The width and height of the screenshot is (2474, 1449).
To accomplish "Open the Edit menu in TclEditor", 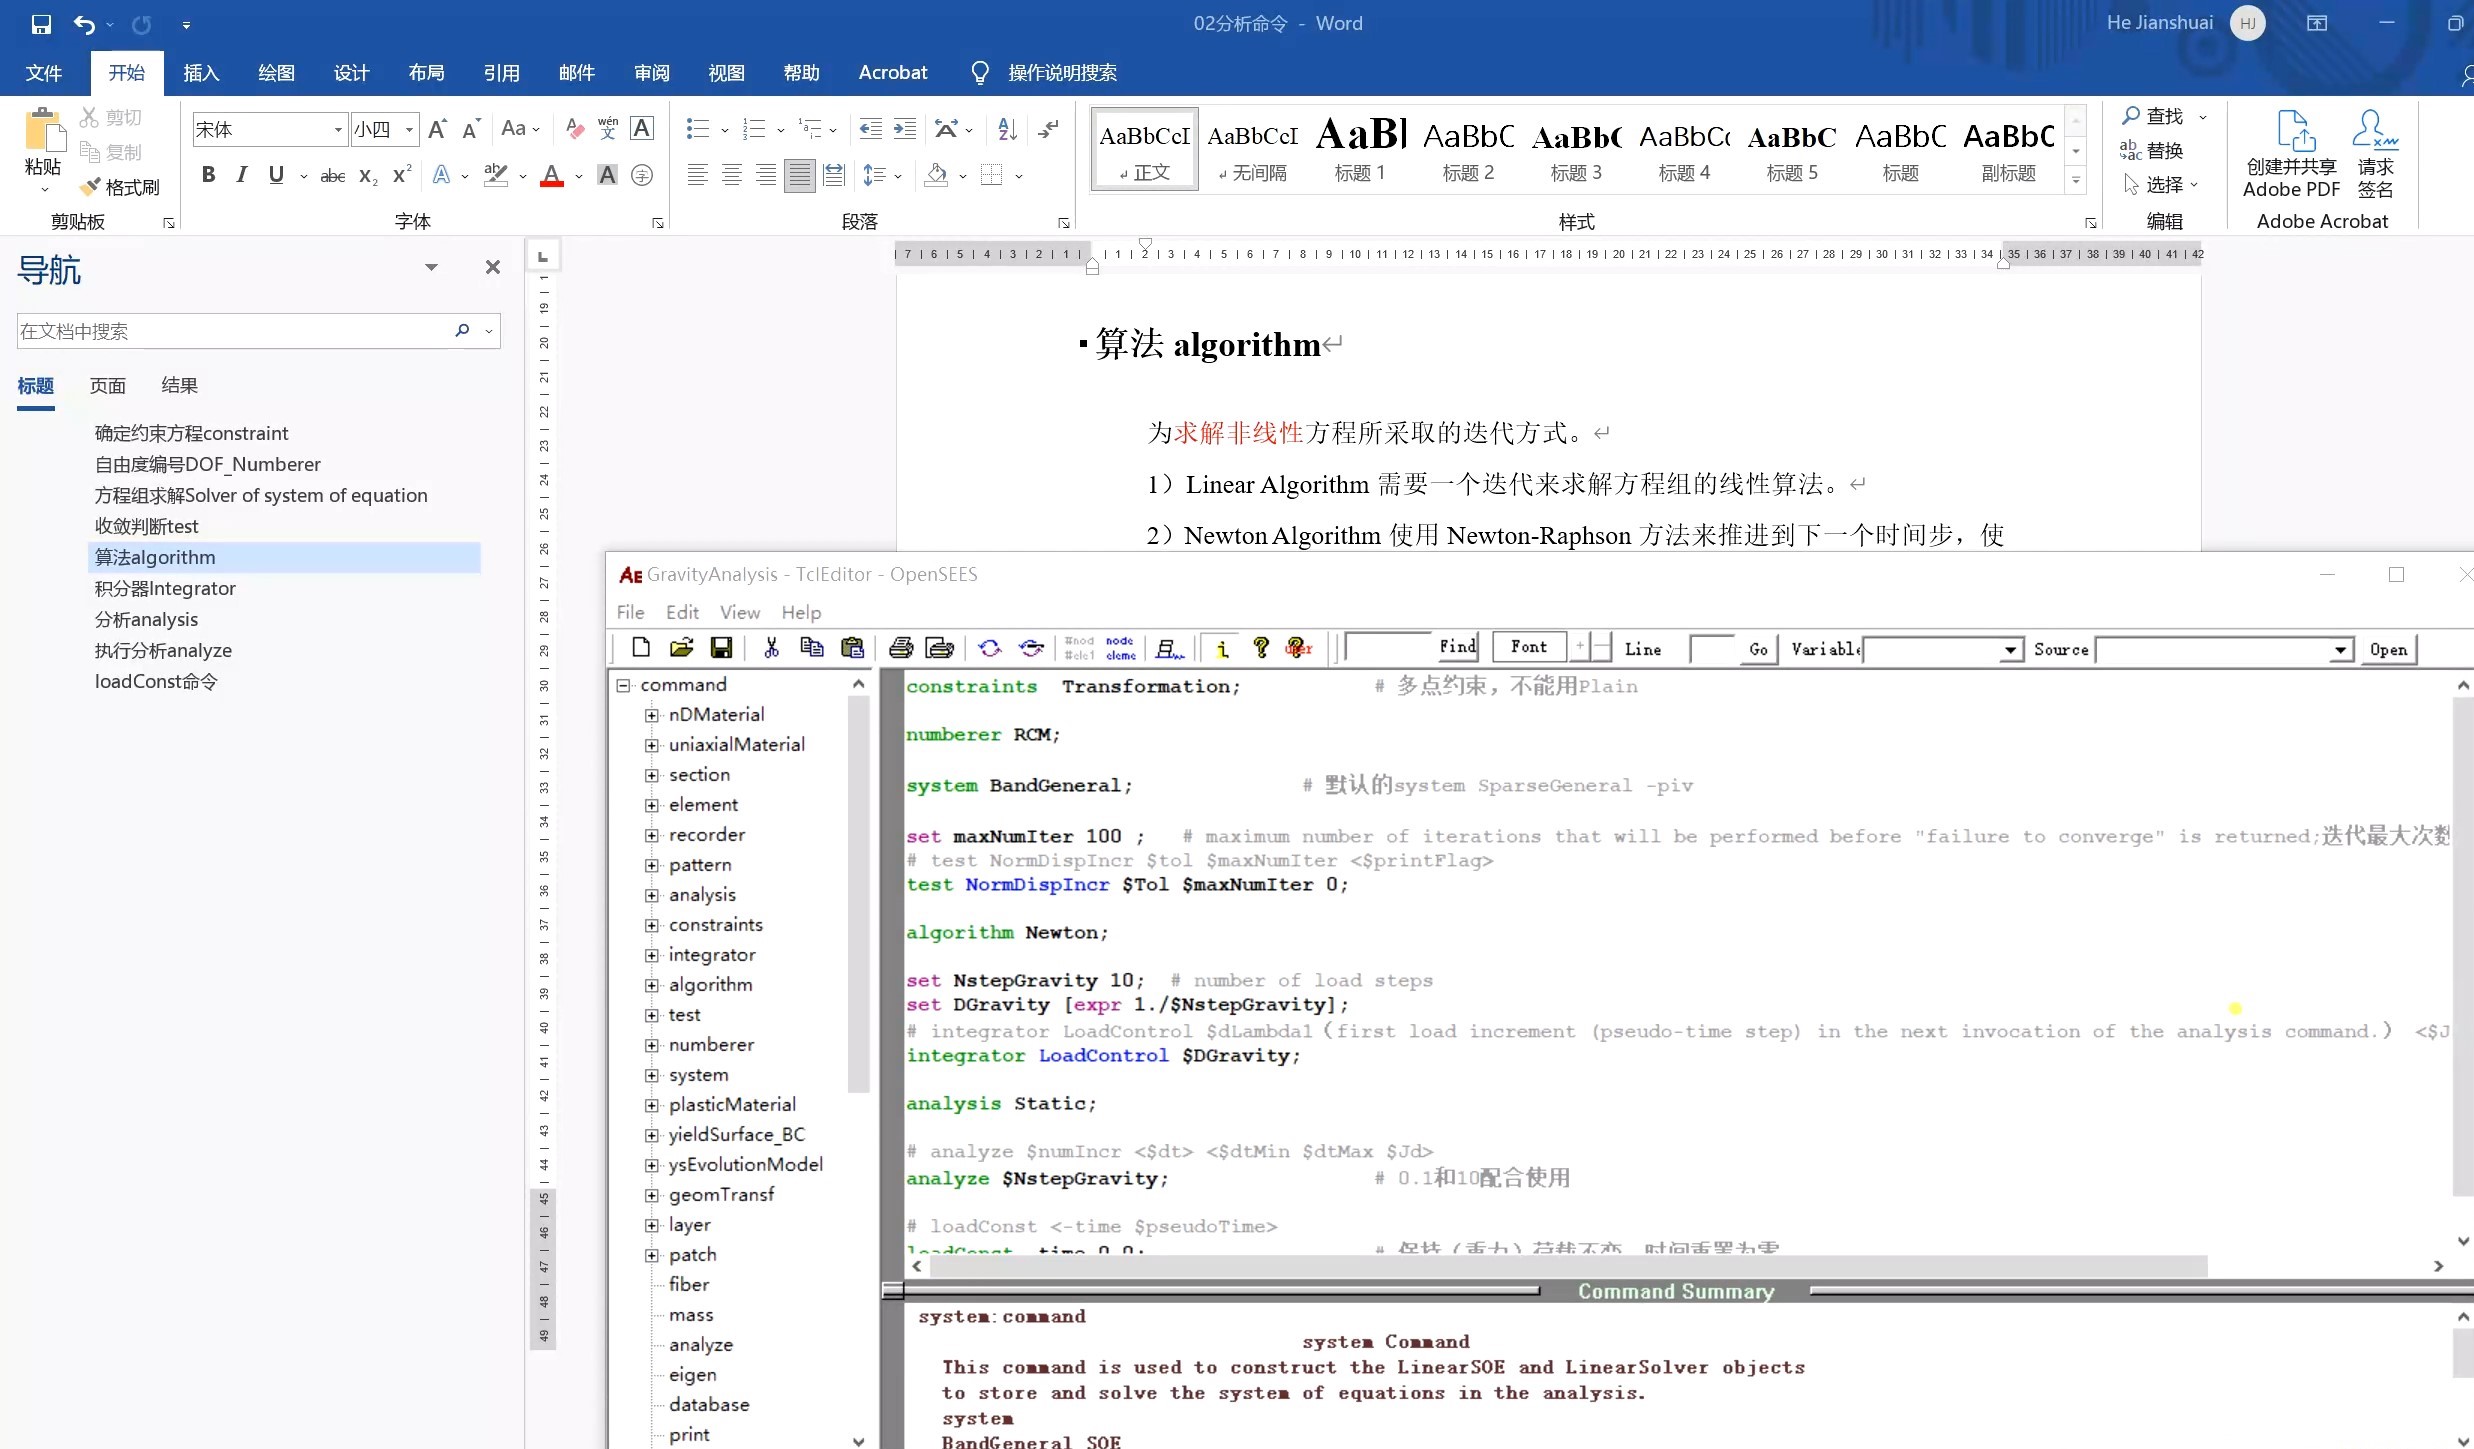I will tap(681, 611).
